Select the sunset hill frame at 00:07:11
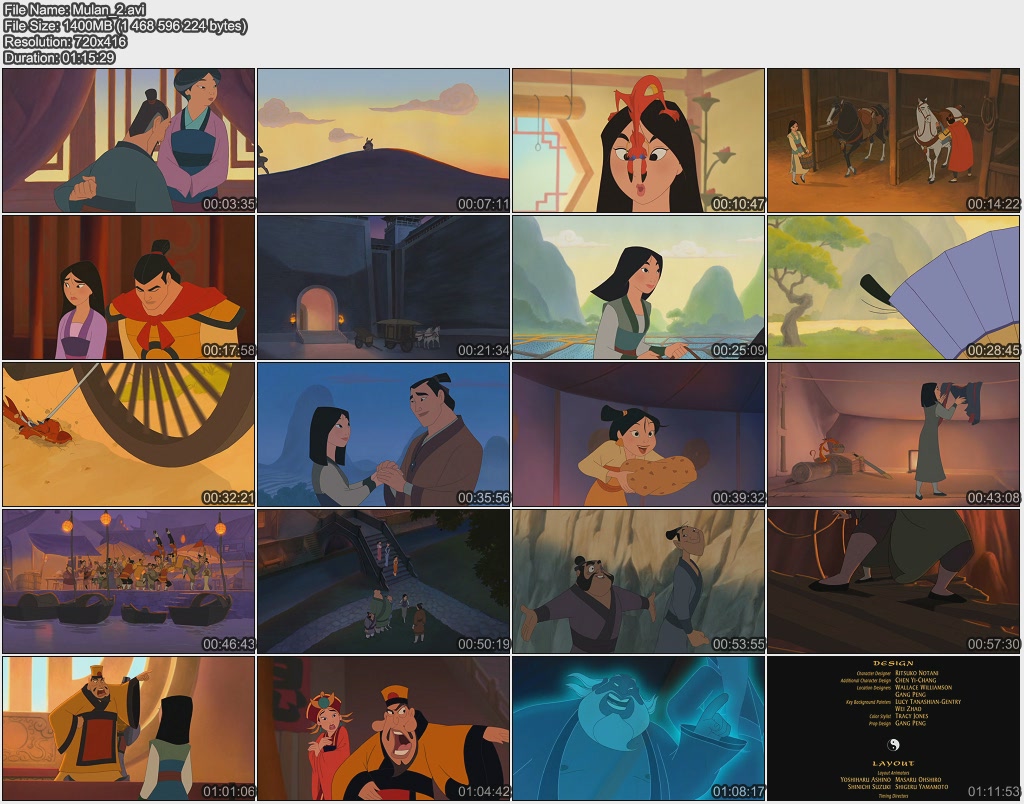 coord(384,140)
